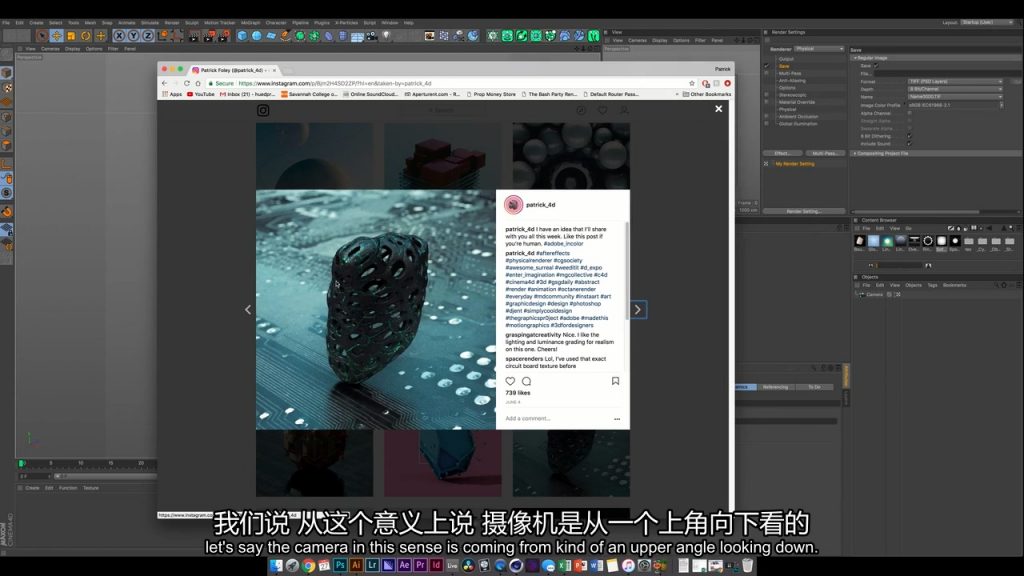The width and height of the screenshot is (1024, 576).
Task: Select the Rotate tool in Cinema 4D toolbar
Action: coord(86,36)
